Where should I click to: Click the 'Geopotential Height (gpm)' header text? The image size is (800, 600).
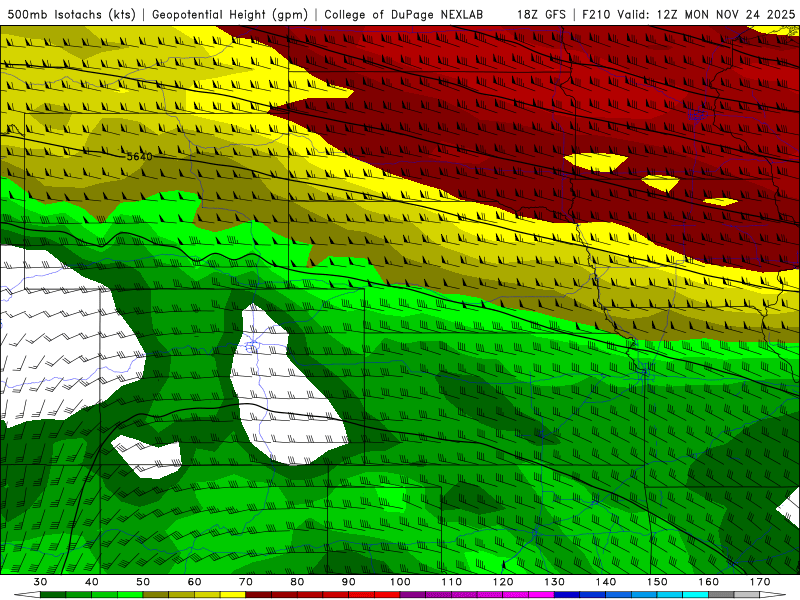click(230, 14)
